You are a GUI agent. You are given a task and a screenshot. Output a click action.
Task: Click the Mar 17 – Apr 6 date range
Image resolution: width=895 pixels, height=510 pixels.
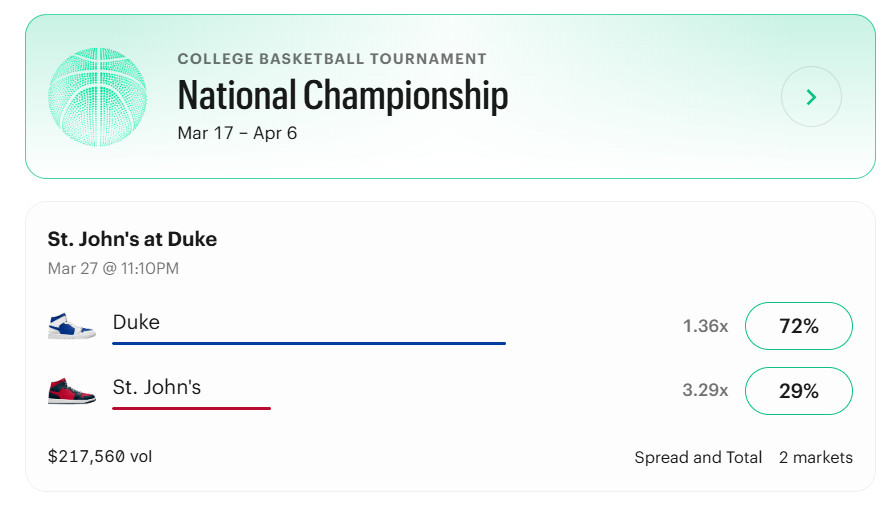click(x=237, y=132)
